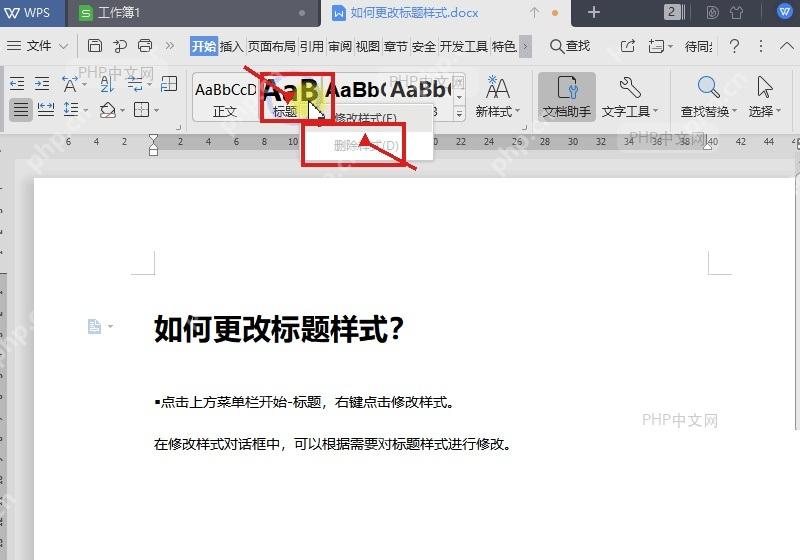
Task: Toggle justified alignment button
Action: pyautogui.click(x=21, y=110)
